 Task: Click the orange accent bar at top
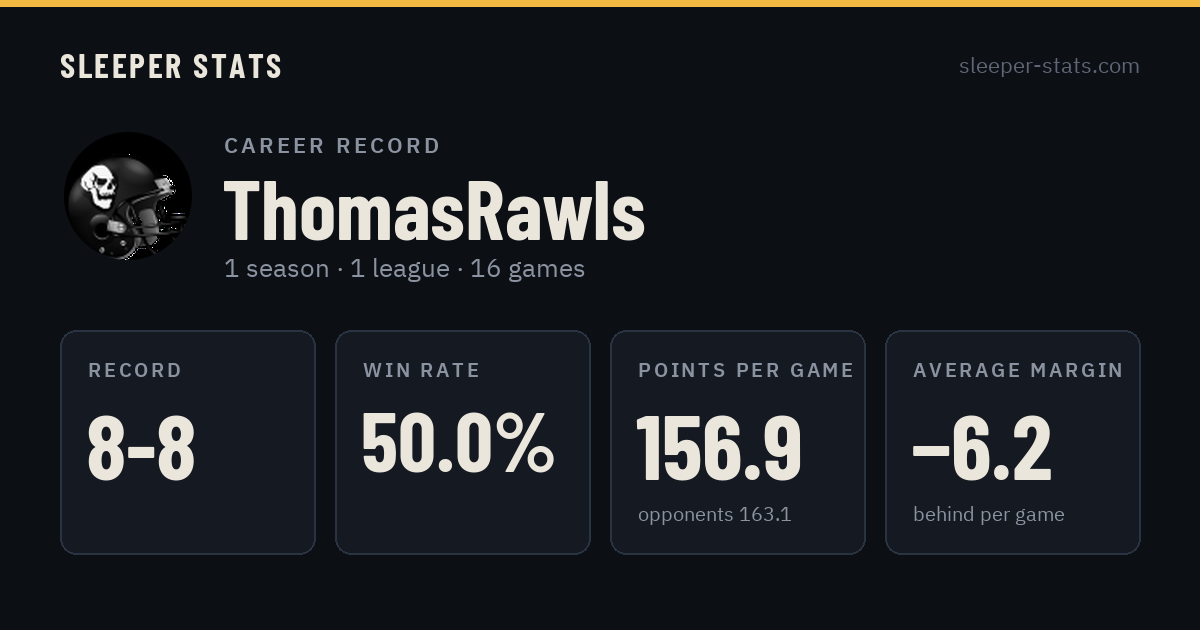(x=600, y=3)
